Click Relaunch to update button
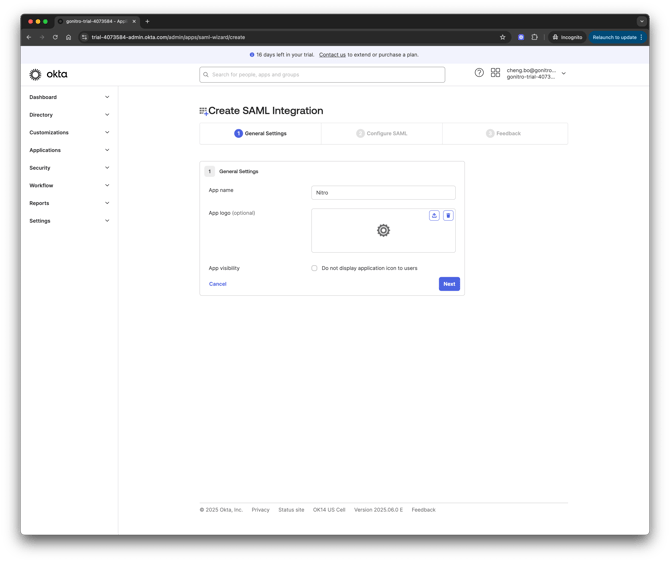 (x=617, y=37)
